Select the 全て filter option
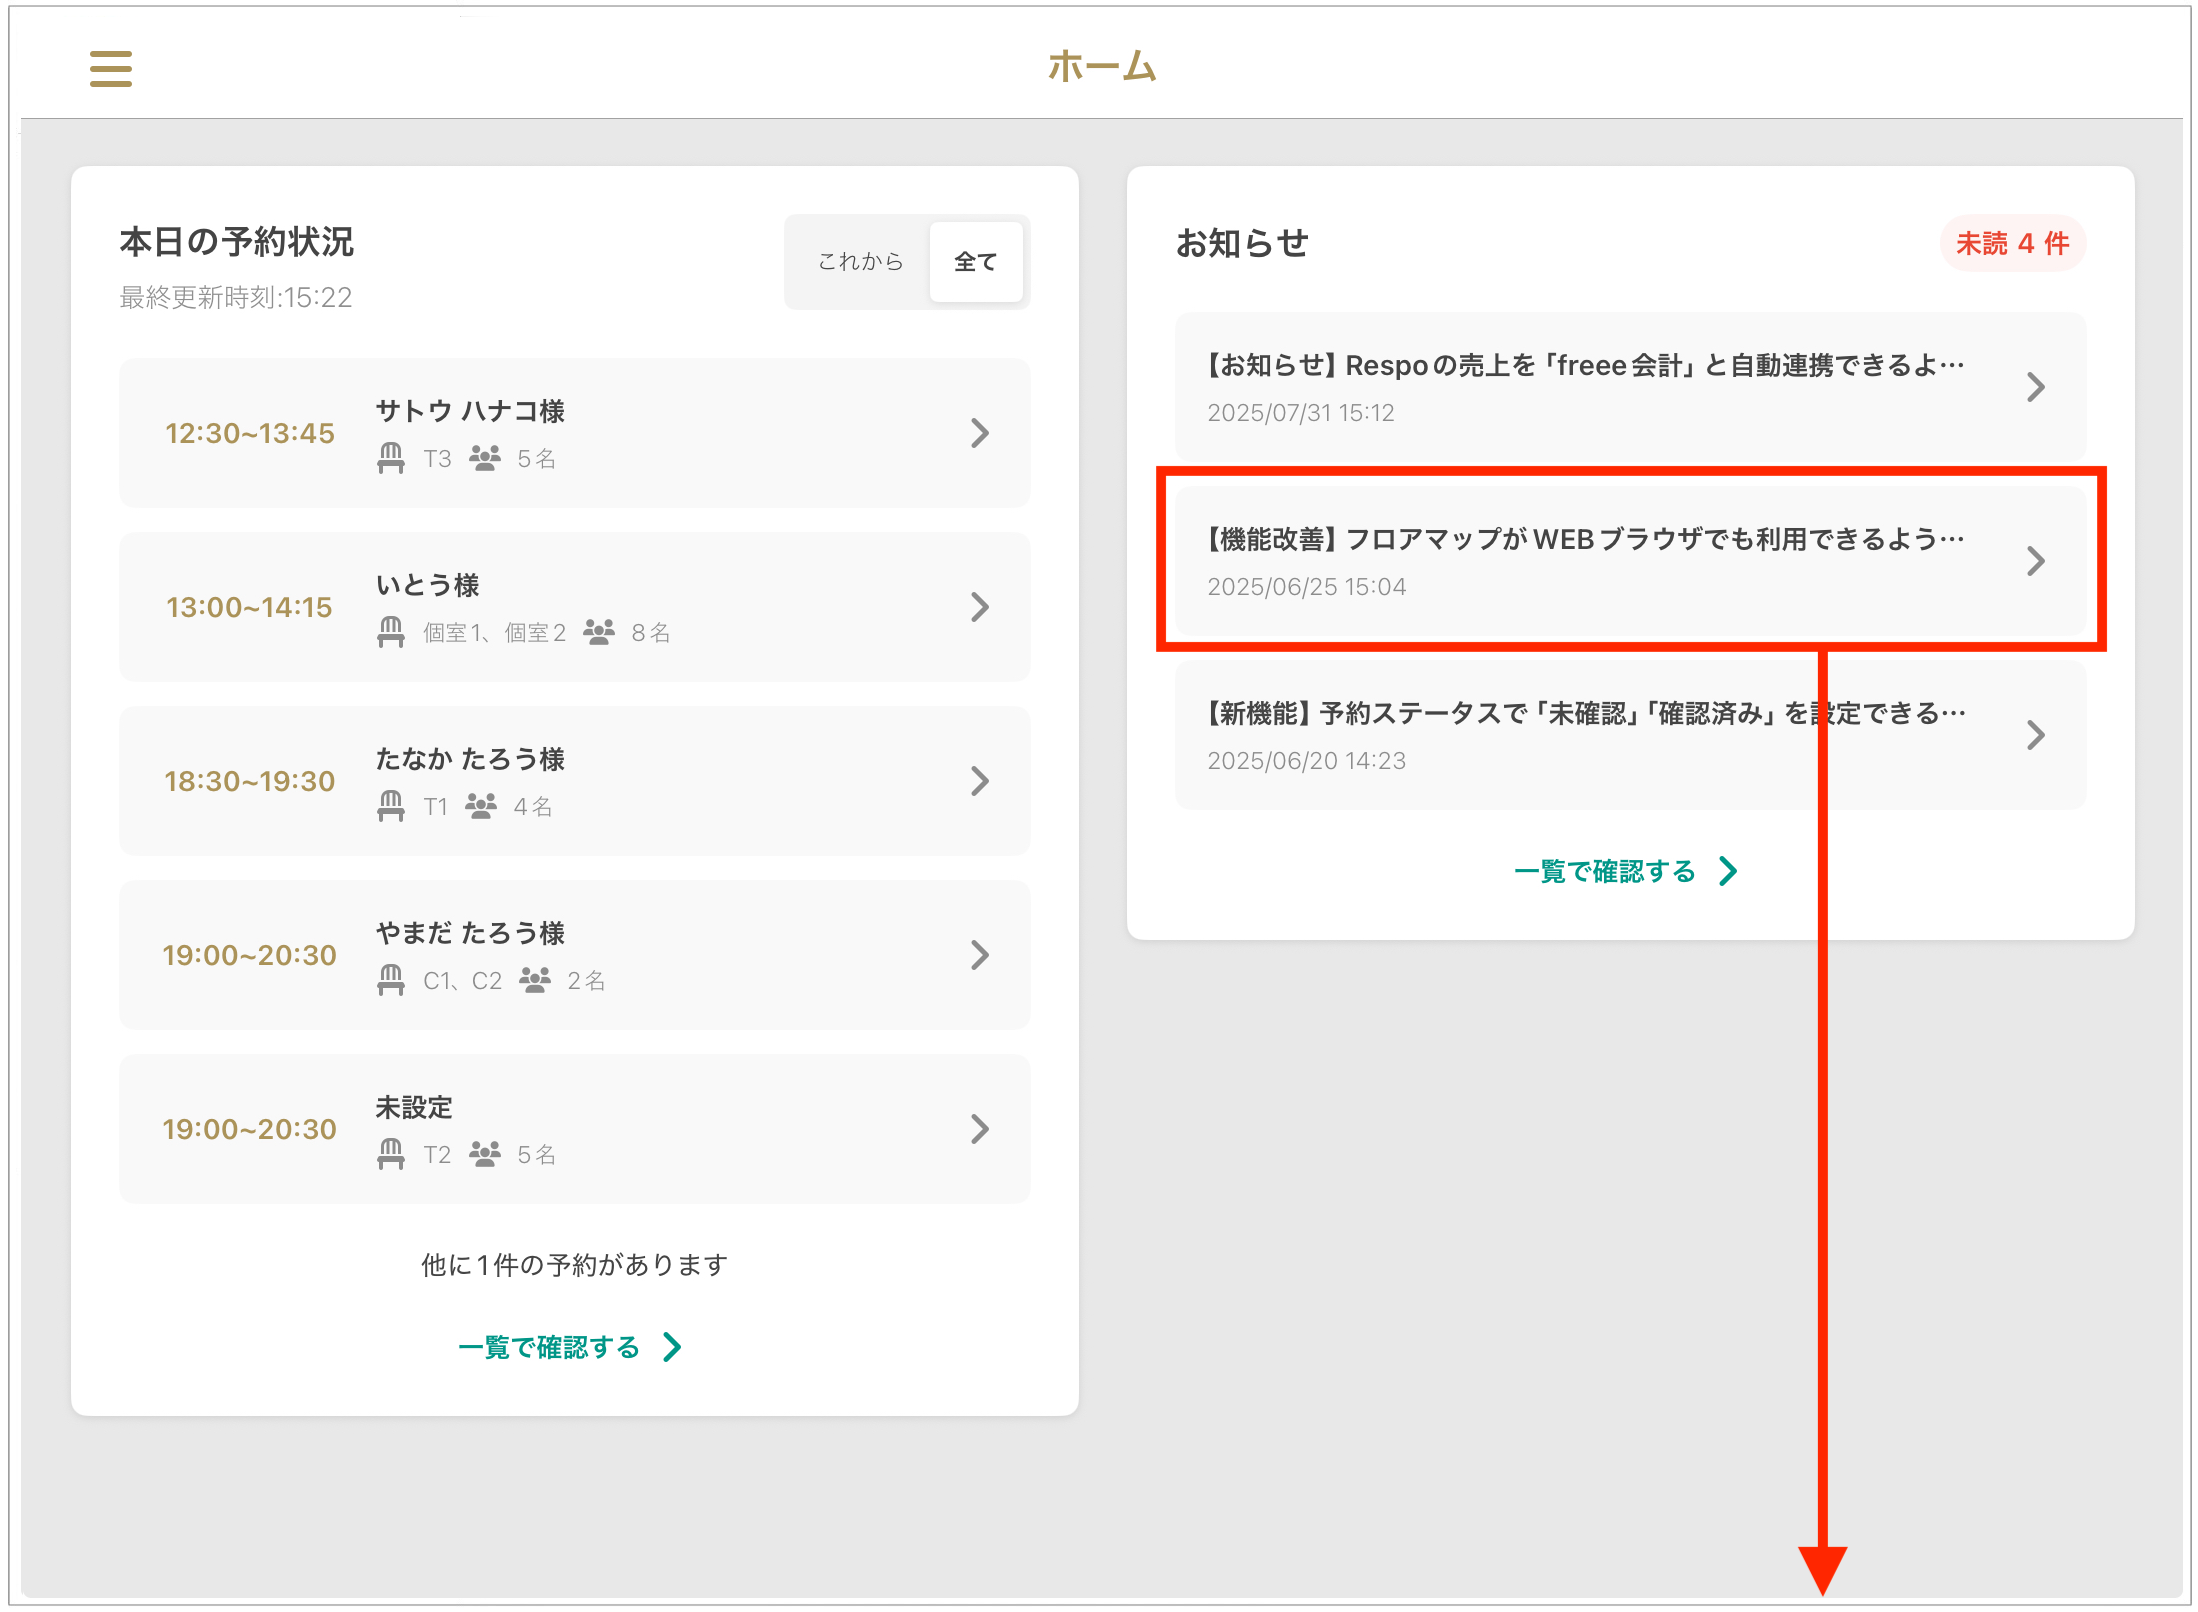The width and height of the screenshot is (2198, 1612). coord(975,262)
